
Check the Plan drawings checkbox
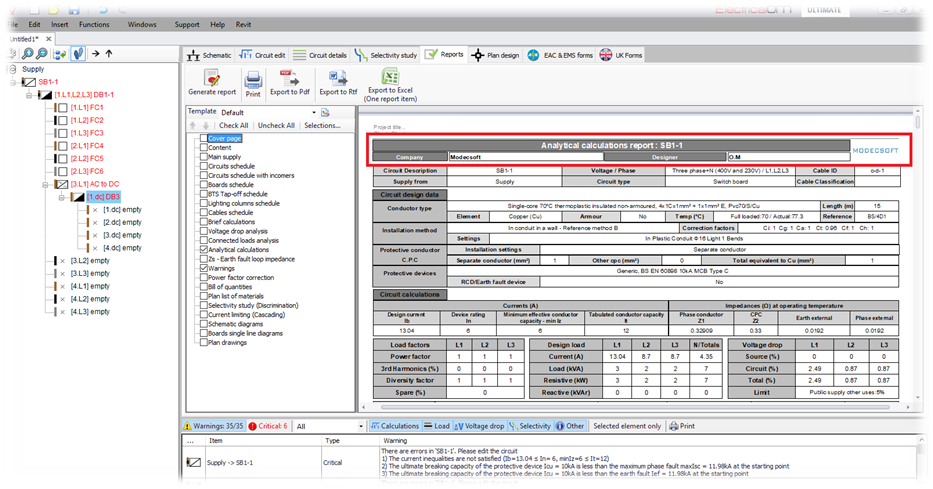(203, 343)
